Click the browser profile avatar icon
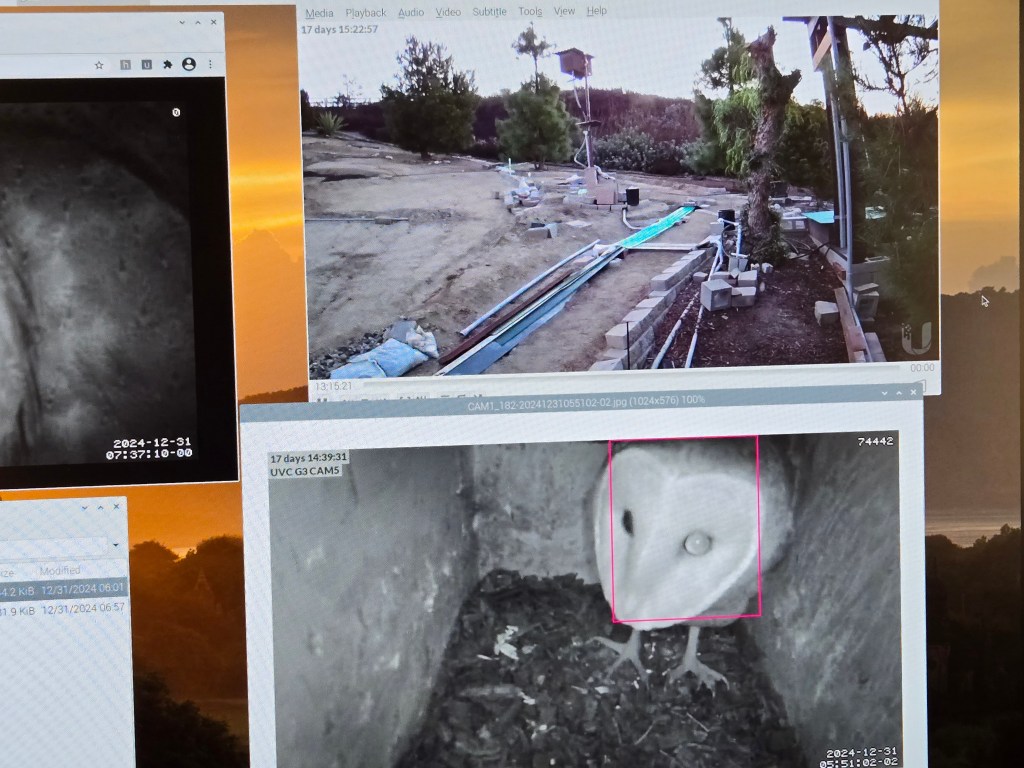The width and height of the screenshot is (1024, 768). click(188, 64)
